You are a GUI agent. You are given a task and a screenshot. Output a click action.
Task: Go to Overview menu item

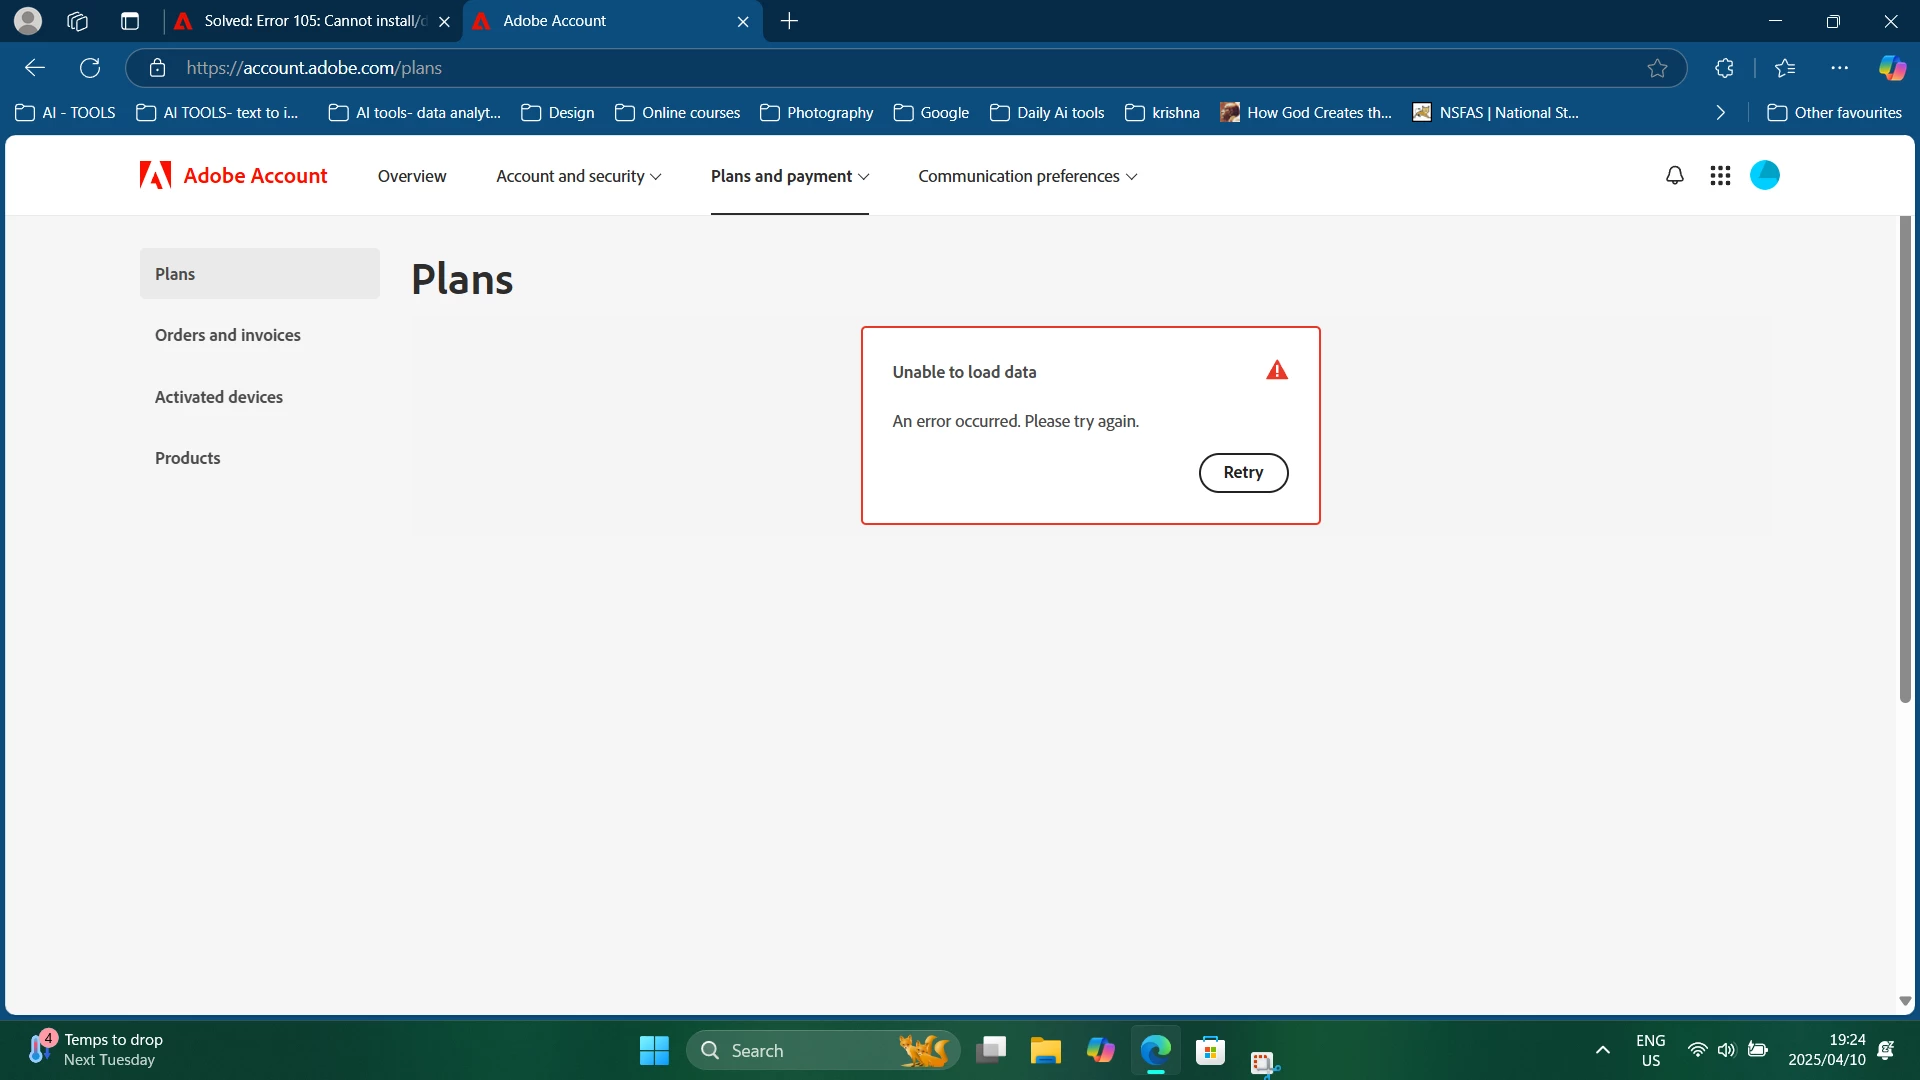pyautogui.click(x=411, y=176)
